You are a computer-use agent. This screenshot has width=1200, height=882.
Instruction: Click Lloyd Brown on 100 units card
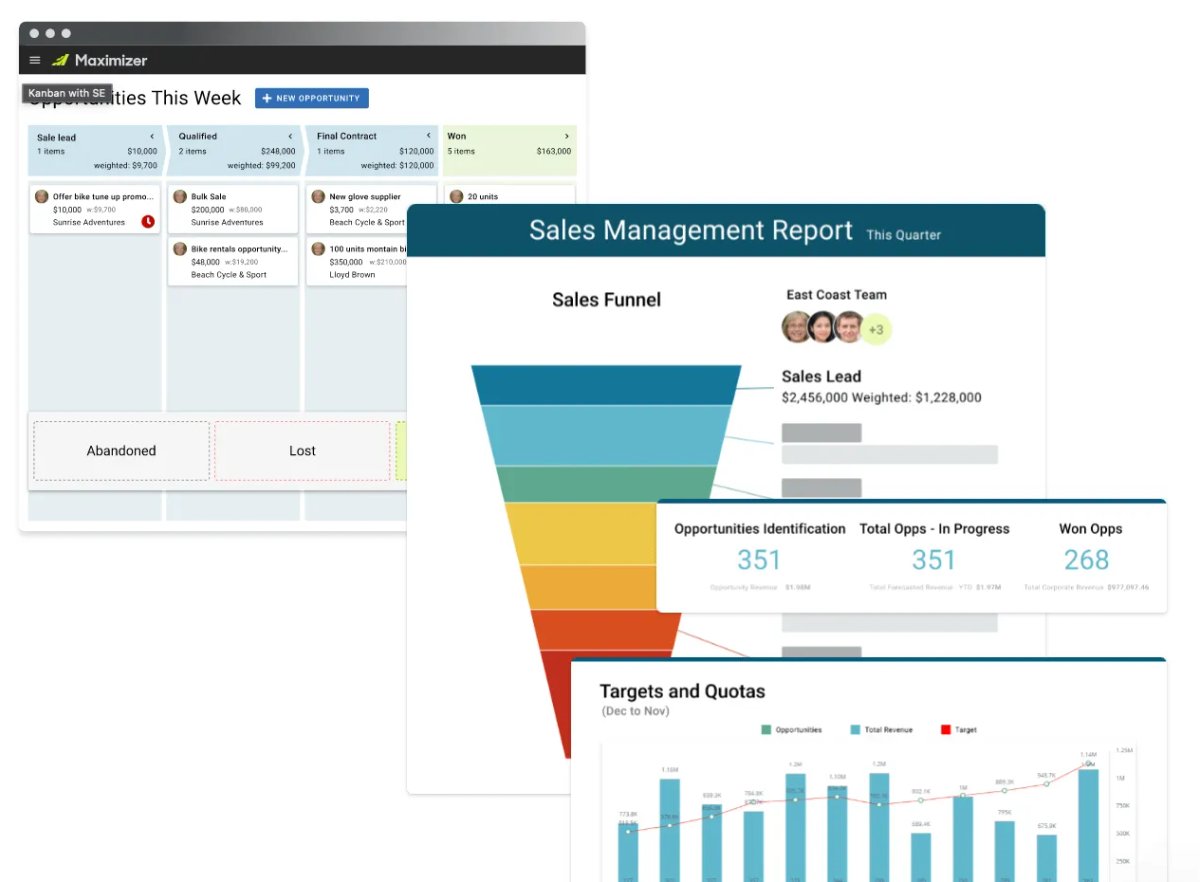click(352, 274)
